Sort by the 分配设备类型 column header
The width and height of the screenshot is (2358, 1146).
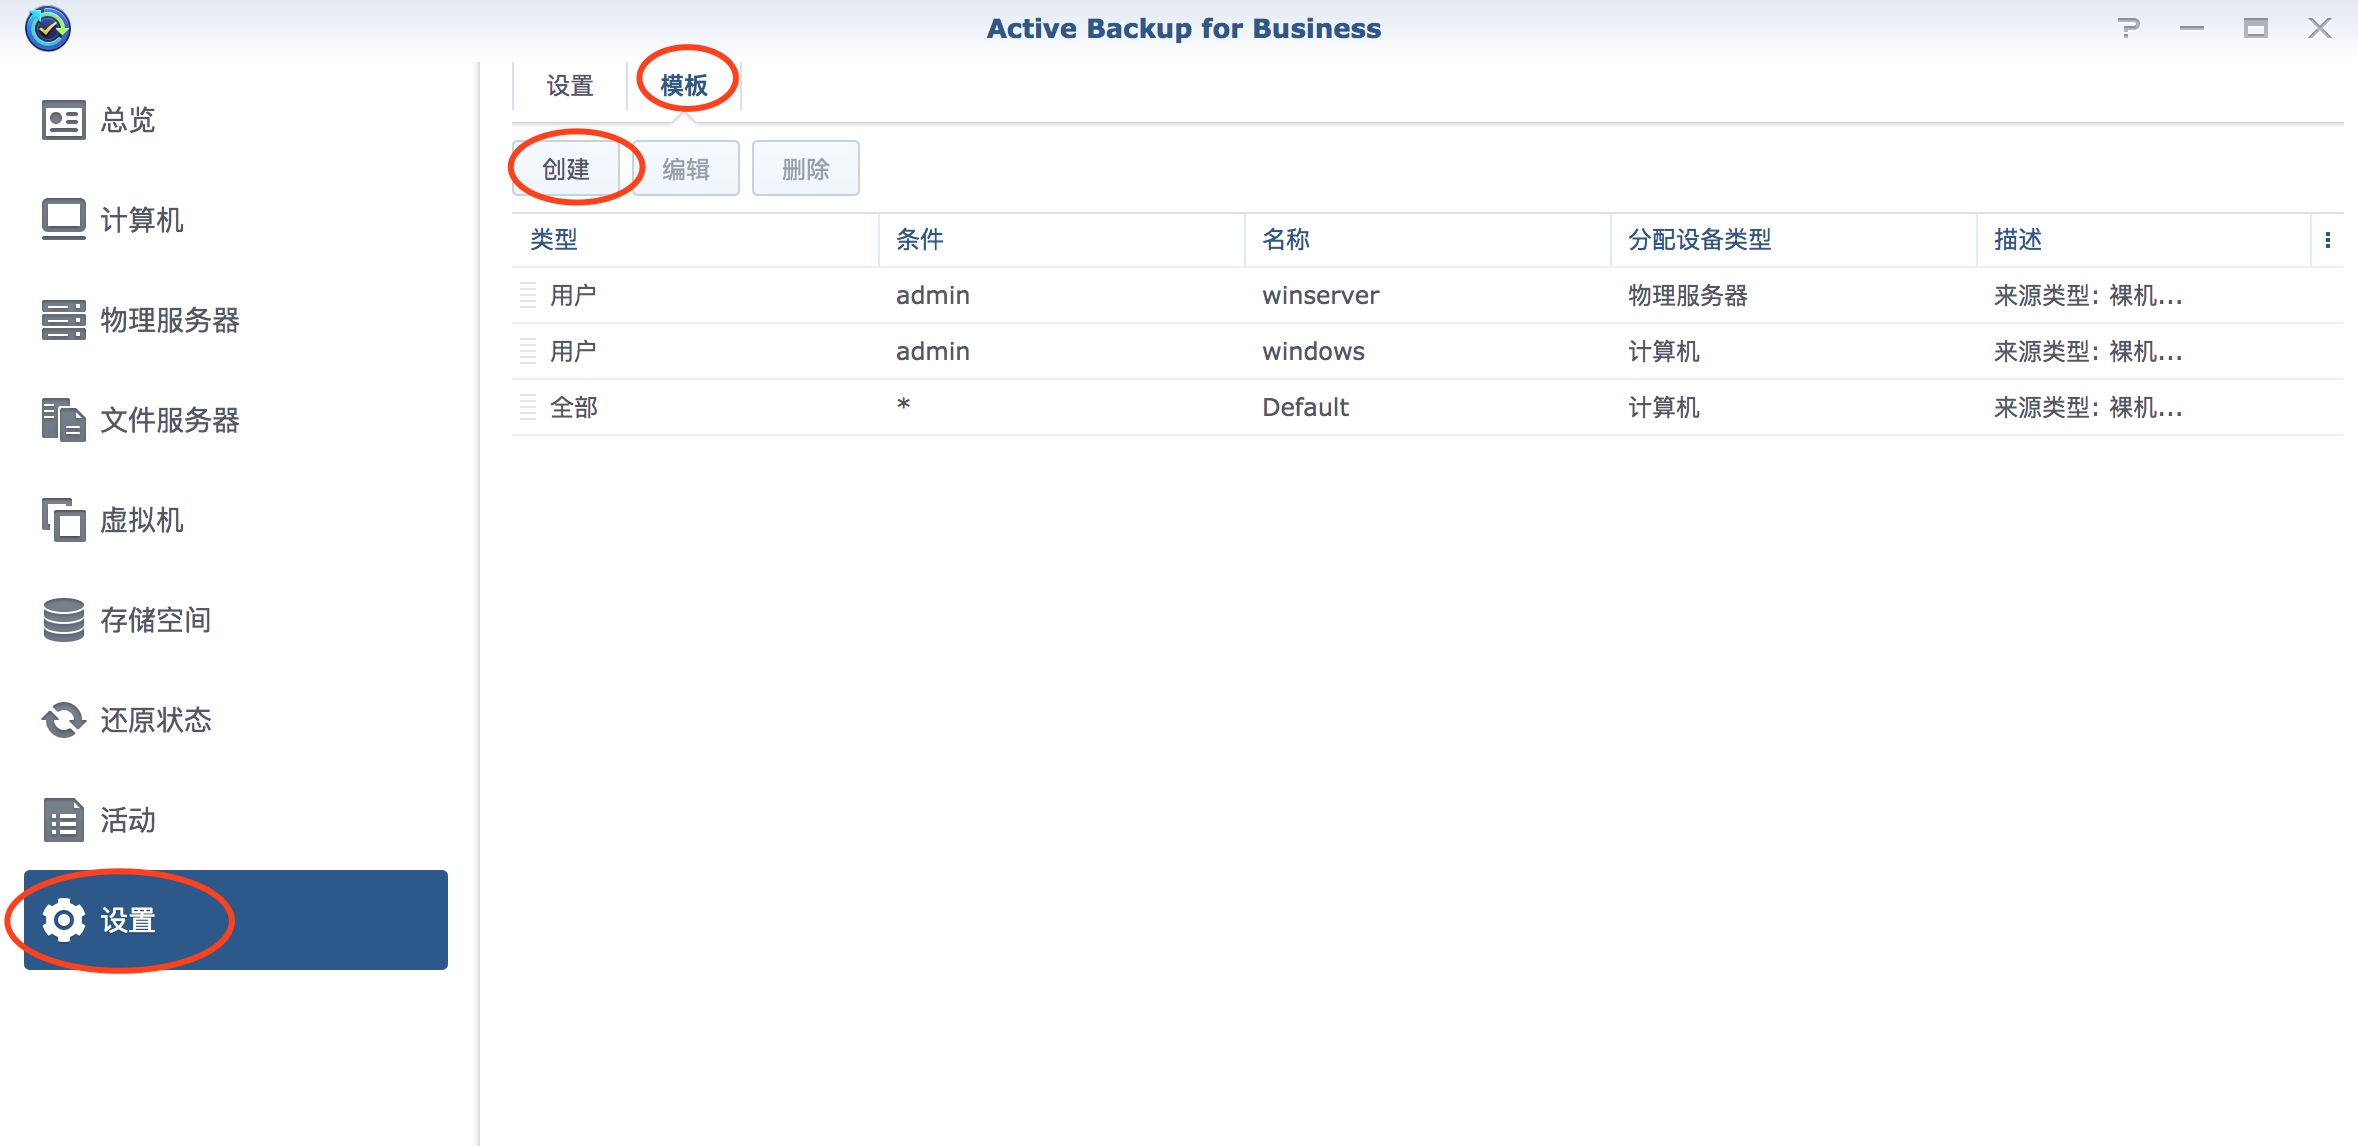[1794, 240]
